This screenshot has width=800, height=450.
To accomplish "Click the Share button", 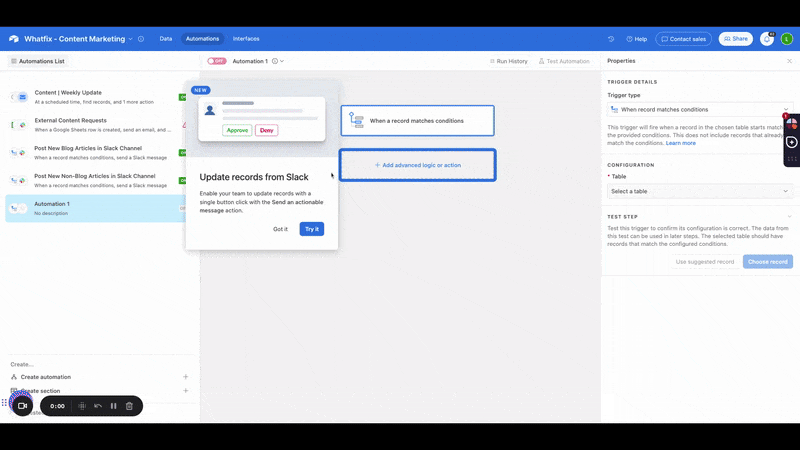I will tap(736, 39).
